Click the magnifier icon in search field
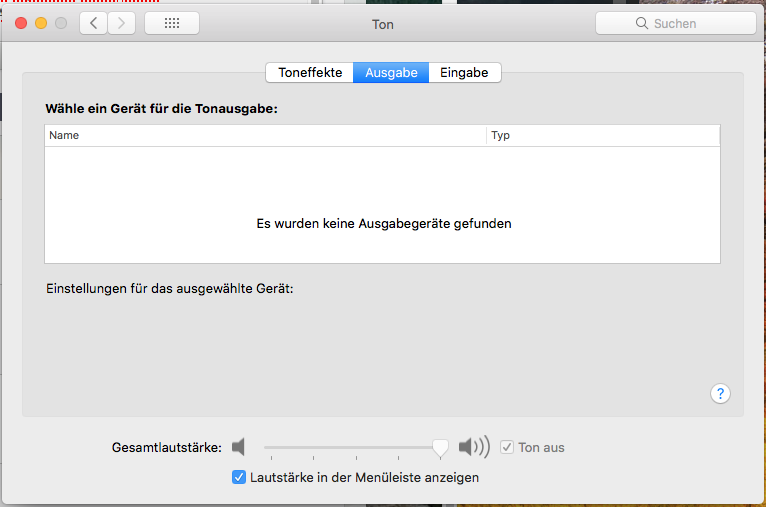Screen dimensions: 766x507 (x=641, y=23)
